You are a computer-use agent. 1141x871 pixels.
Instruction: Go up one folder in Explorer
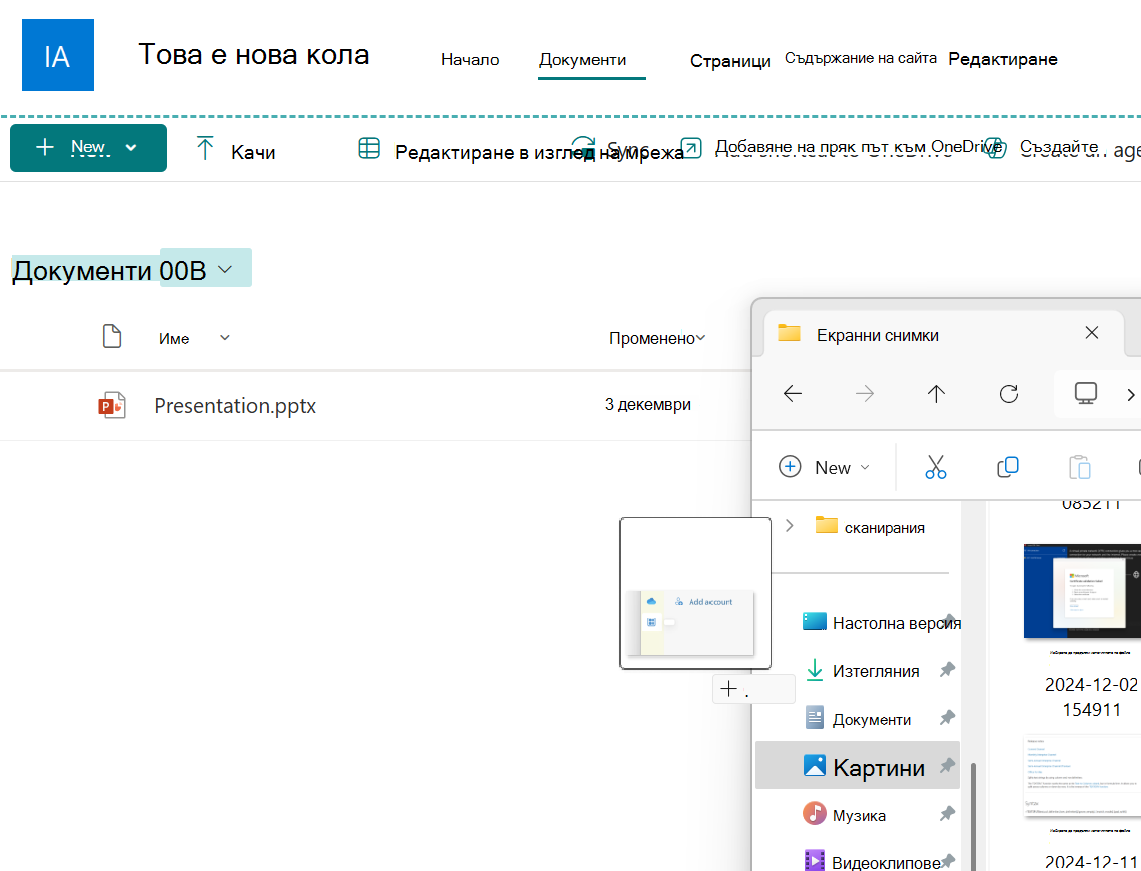point(936,394)
